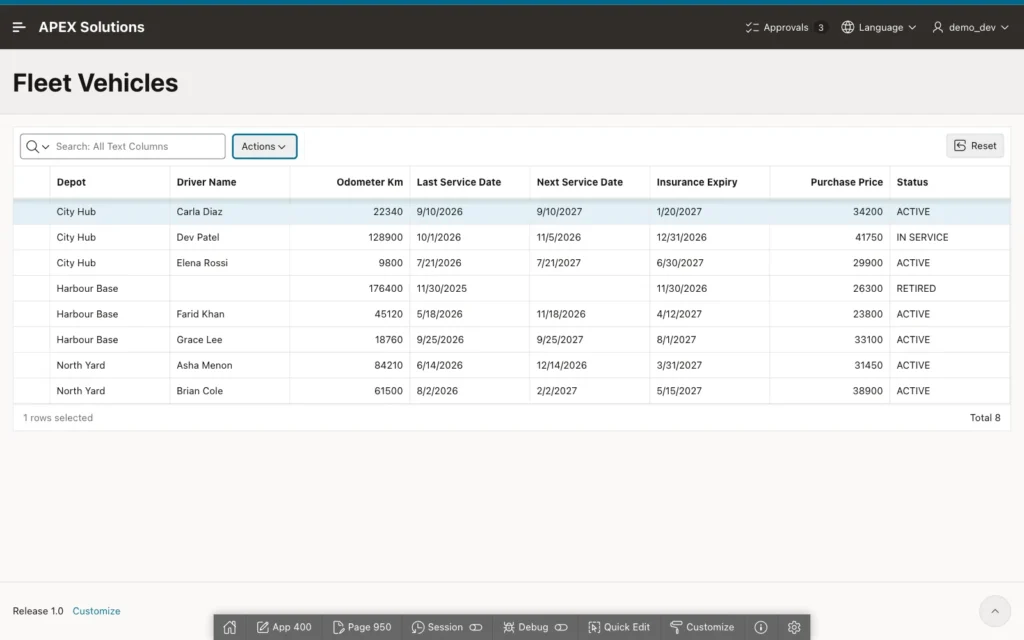Click the search magnifier icon

pos(32,146)
